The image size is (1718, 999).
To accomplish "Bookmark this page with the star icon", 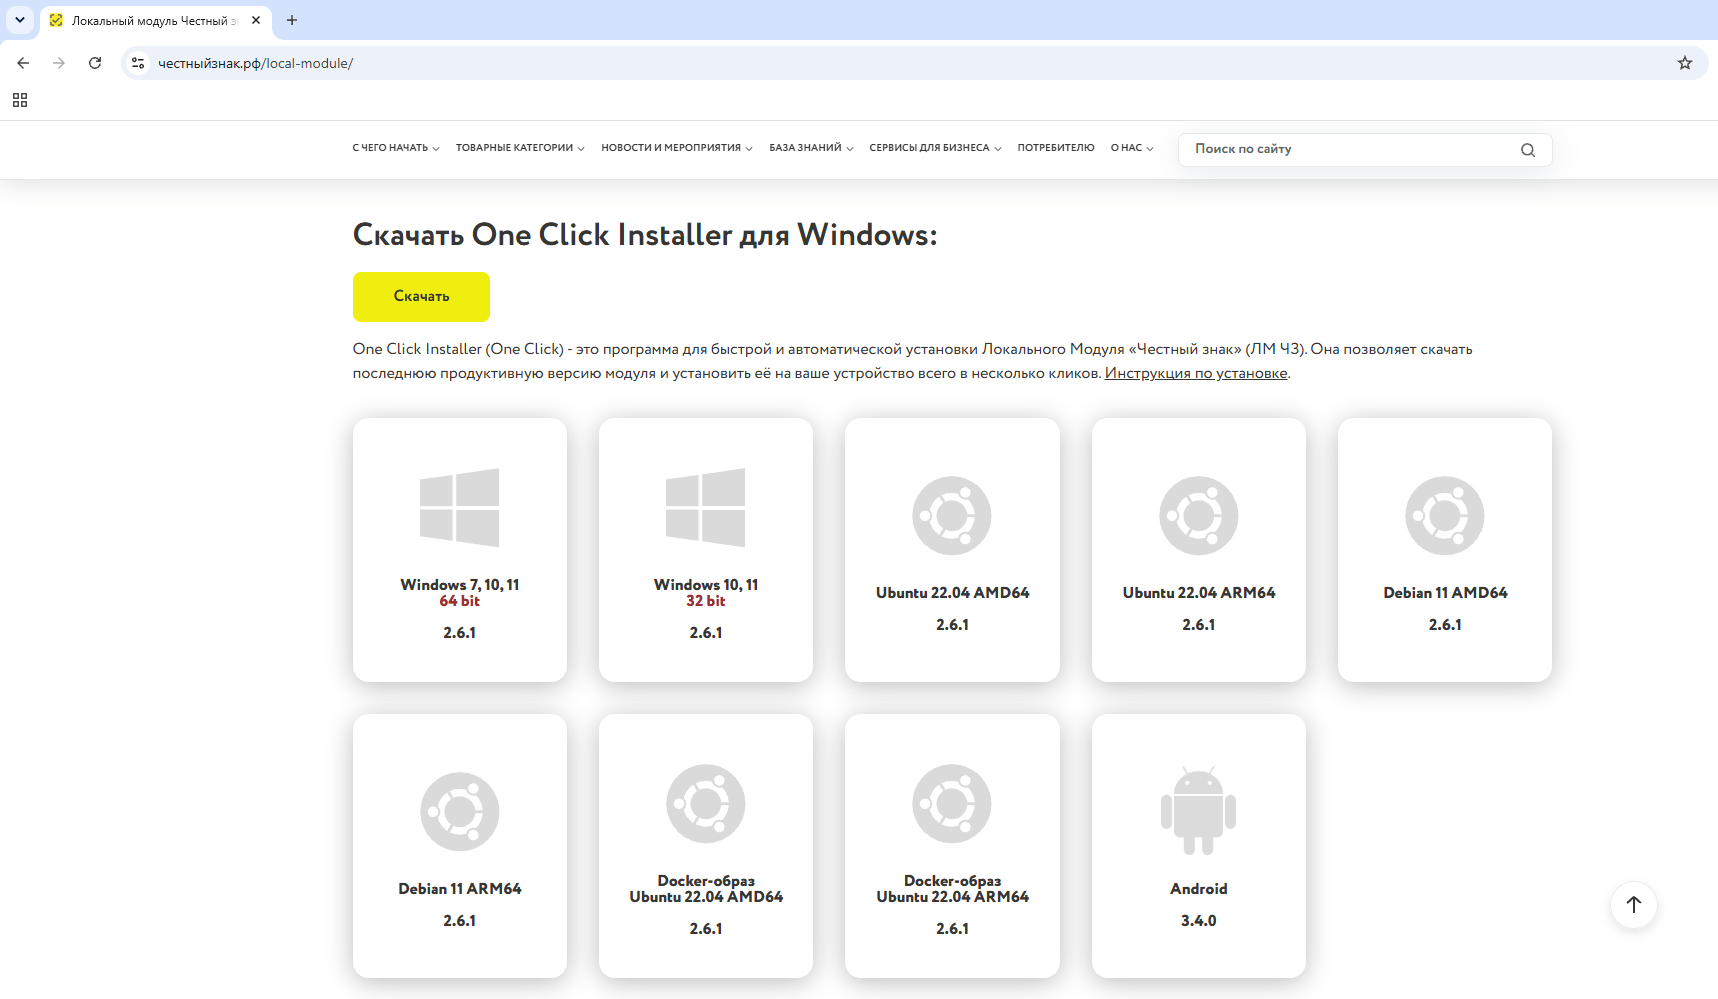I will pyautogui.click(x=1685, y=63).
